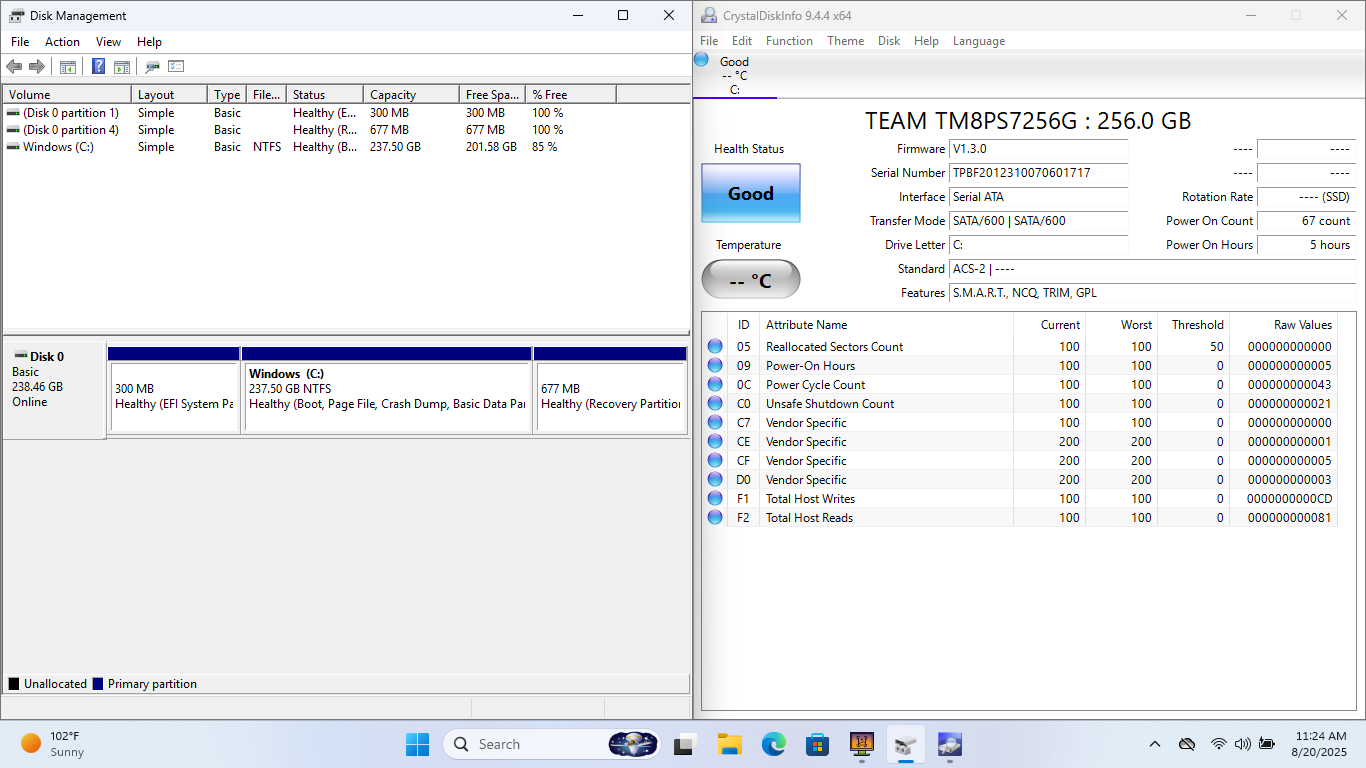Click the Forward arrow in Disk Management toolbar
This screenshot has height=768, width=1366.
click(x=37, y=67)
